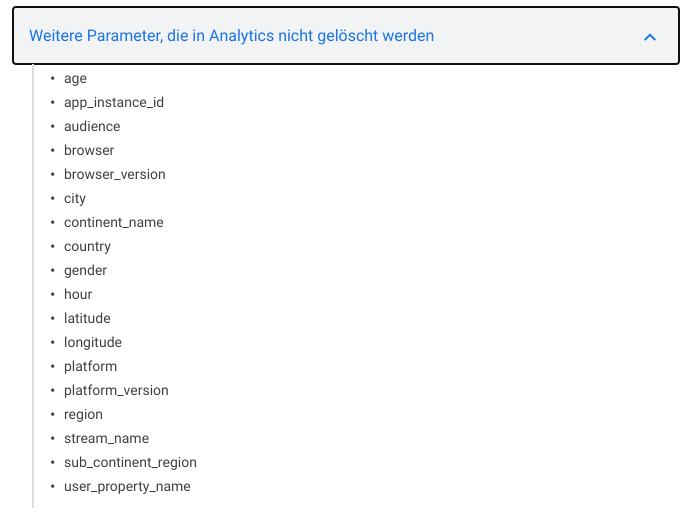Screen dimensions: 698x512
Task: Click the 'continent_name' parameter
Action: (113, 222)
